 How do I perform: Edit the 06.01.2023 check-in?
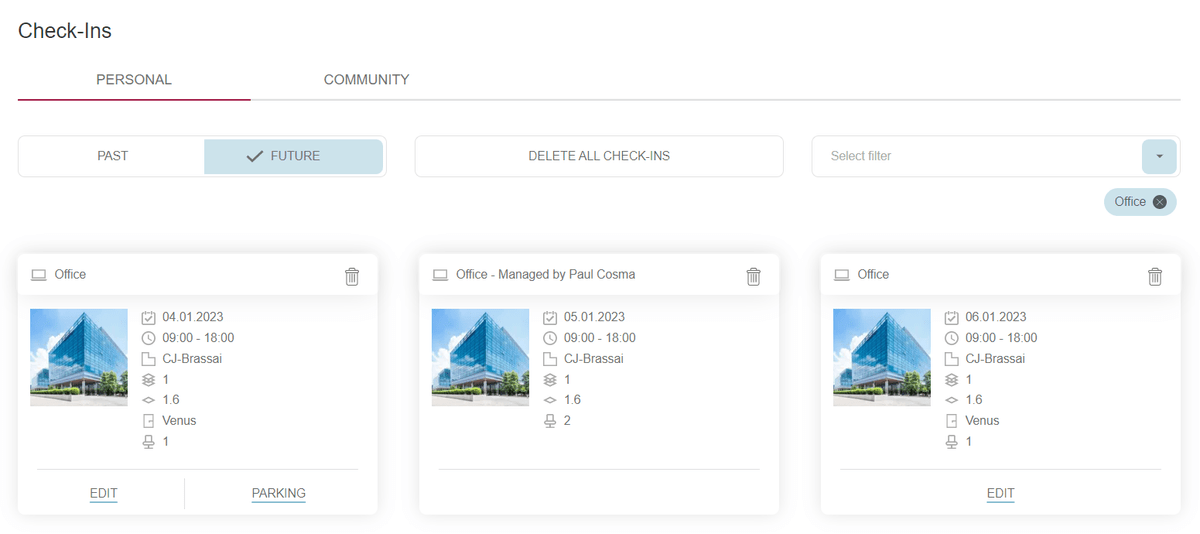[x=1000, y=493]
